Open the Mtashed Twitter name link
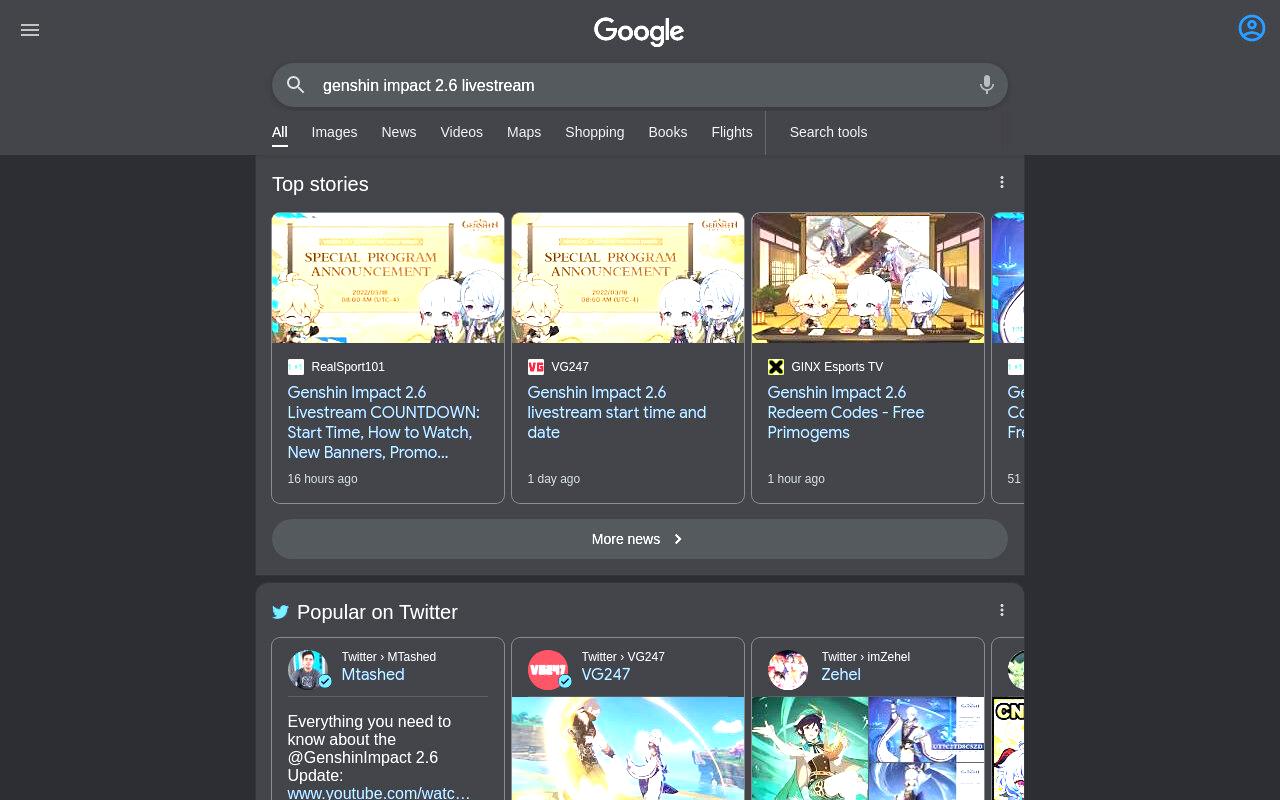Screen dimensions: 1280x800 tap(373, 675)
